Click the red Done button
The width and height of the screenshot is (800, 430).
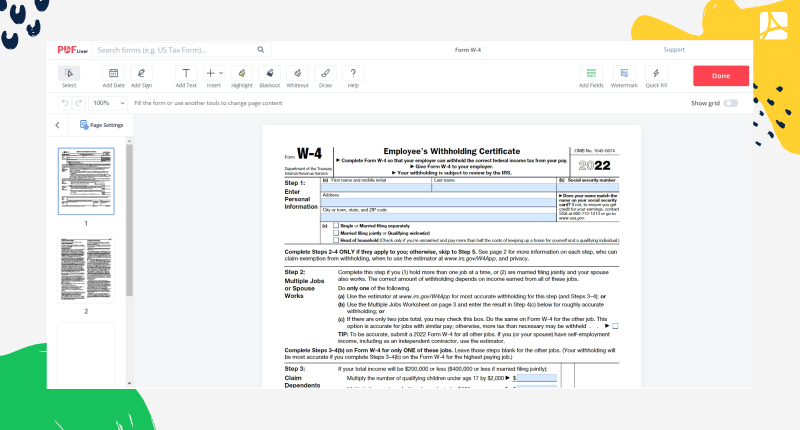[721, 75]
